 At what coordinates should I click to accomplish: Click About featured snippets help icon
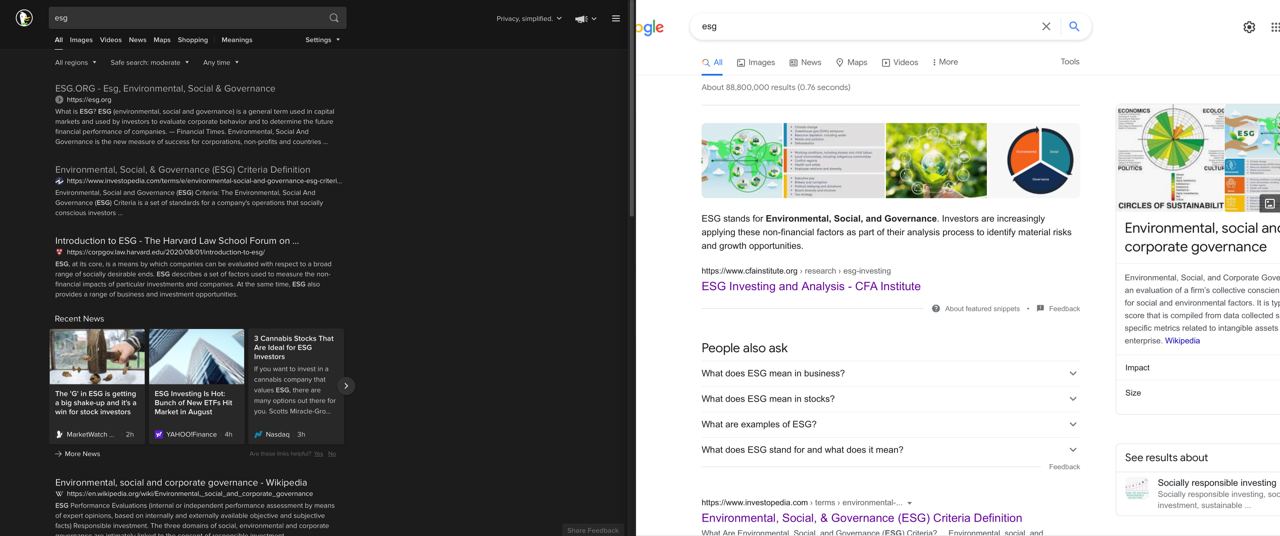pyautogui.click(x=936, y=308)
